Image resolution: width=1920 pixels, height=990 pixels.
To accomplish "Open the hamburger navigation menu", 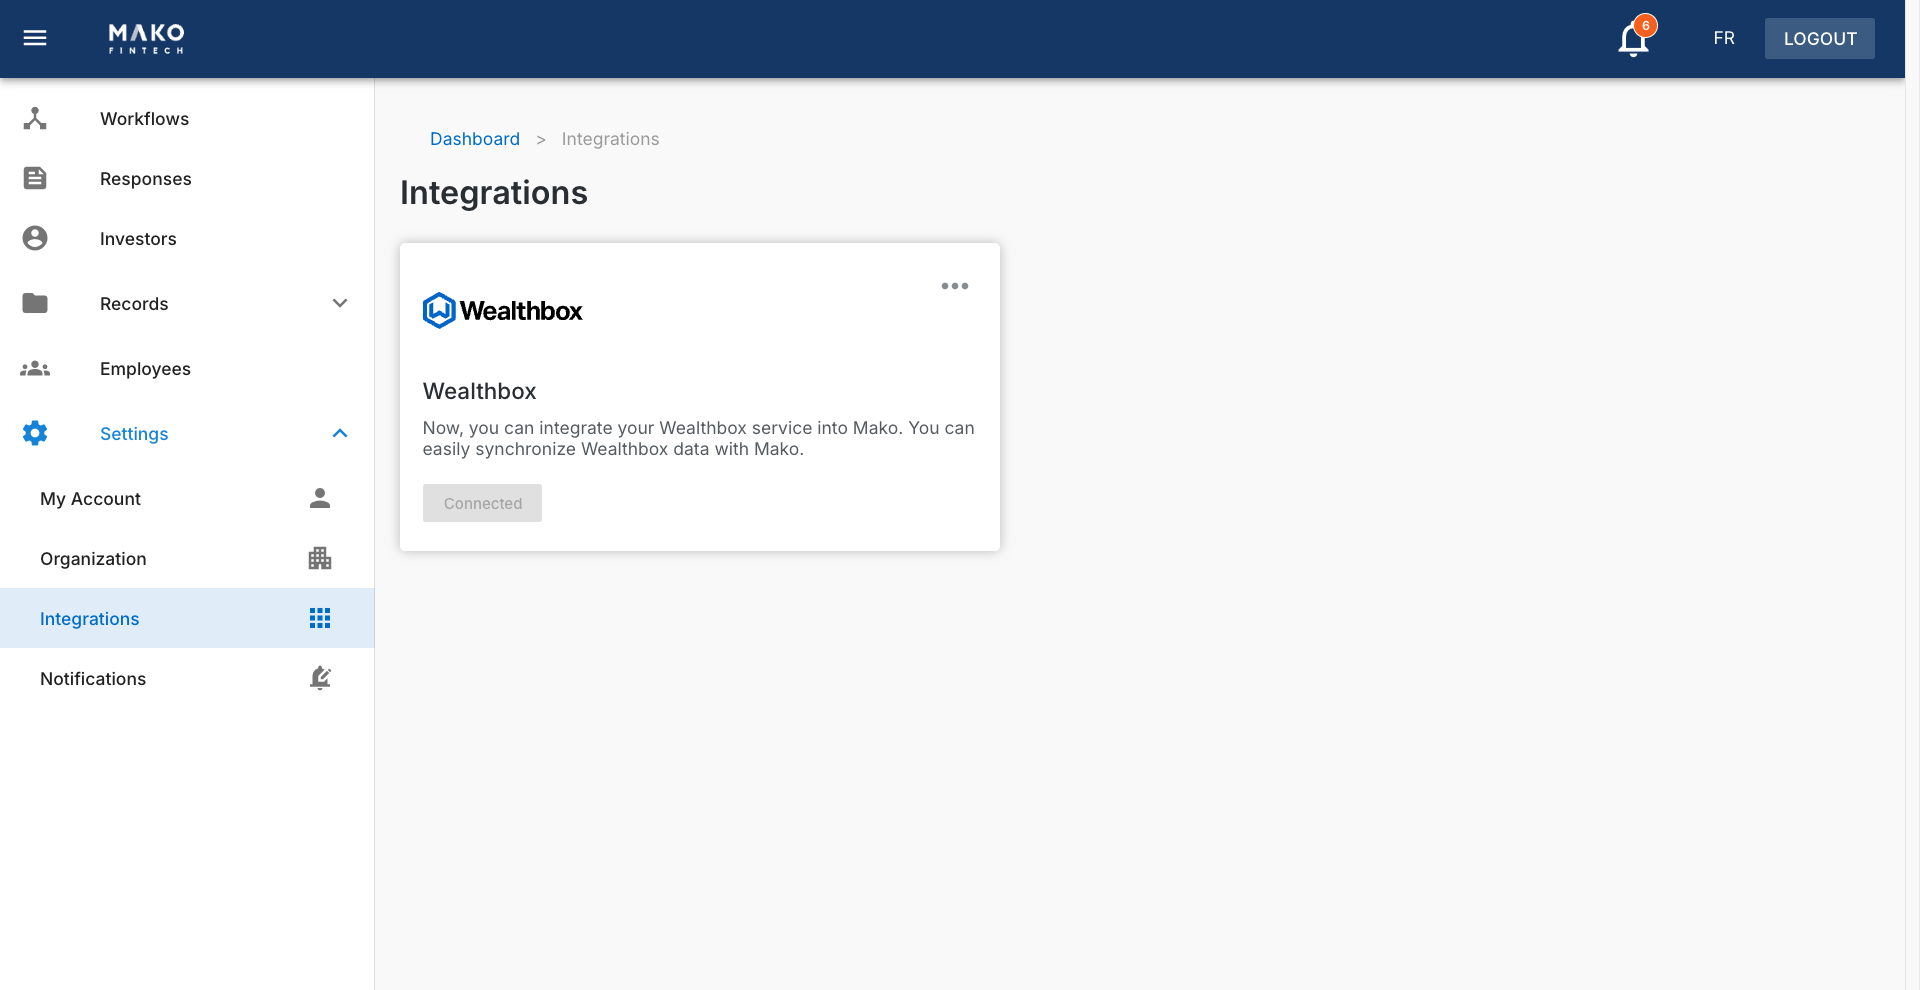I will point(35,38).
